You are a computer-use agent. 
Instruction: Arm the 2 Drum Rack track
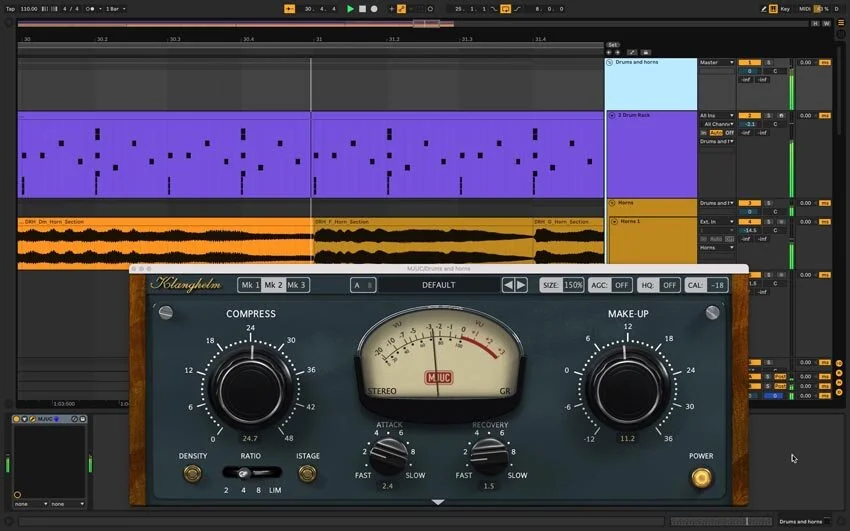[781, 115]
